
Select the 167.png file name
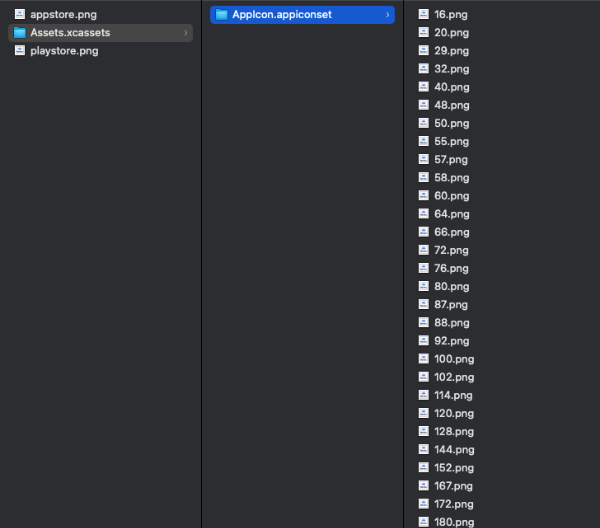pos(453,486)
